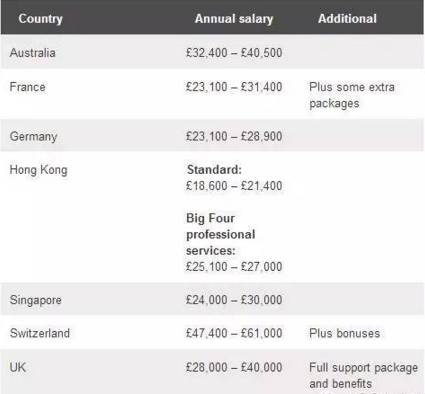
Task: Select the Australia country cell
Action: (33, 53)
